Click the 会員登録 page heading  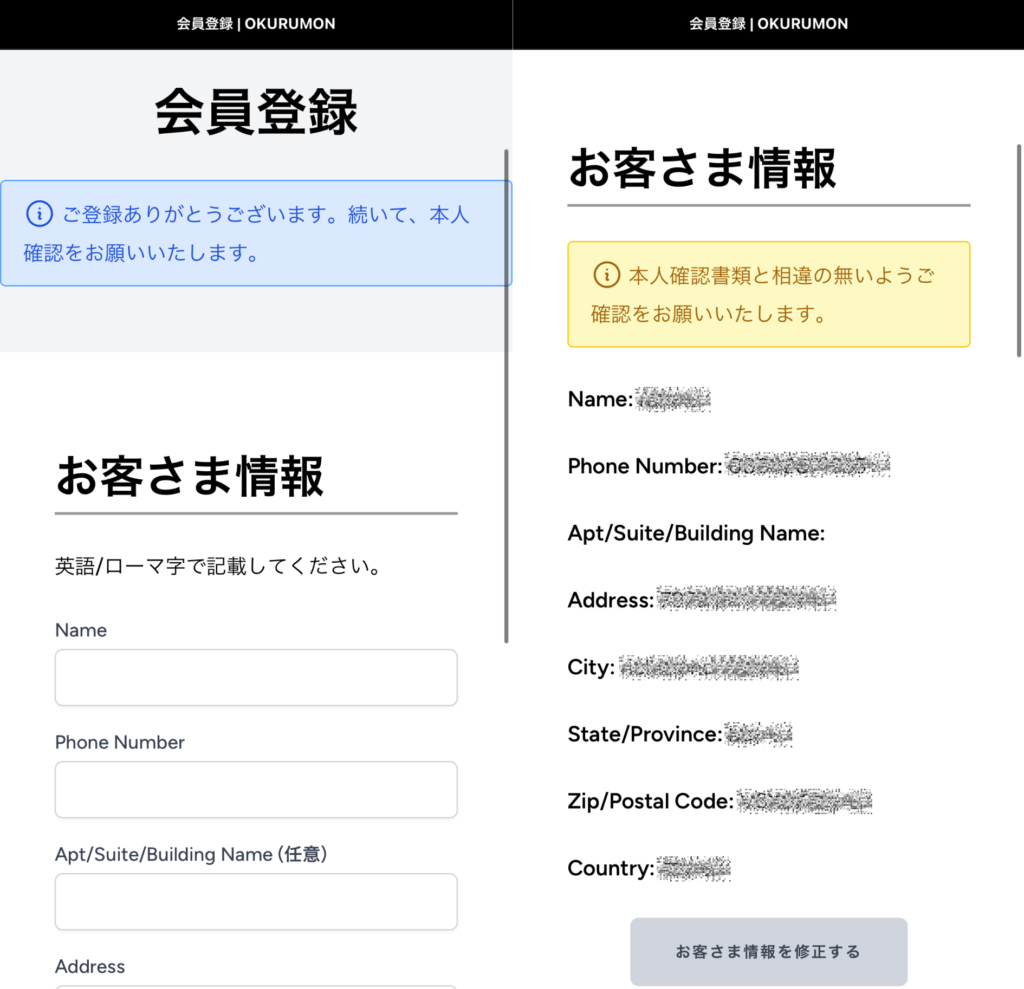(x=255, y=112)
